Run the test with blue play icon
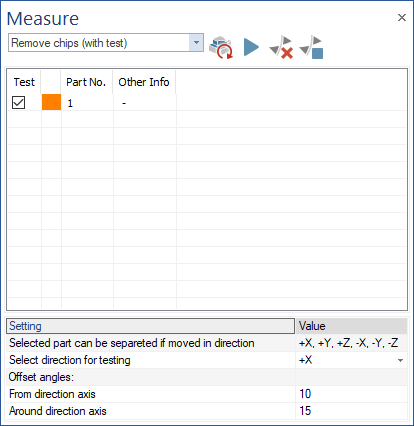Screen dimensions: 414x426 point(251,47)
